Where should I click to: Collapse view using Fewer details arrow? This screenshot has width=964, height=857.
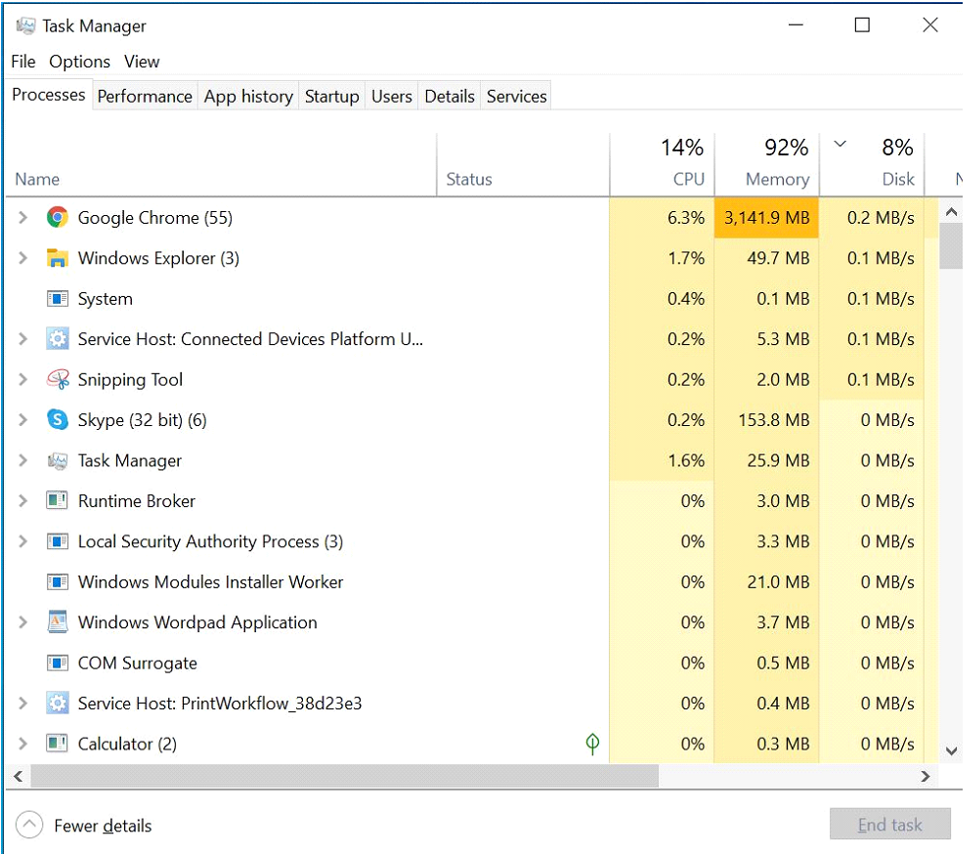[x=29, y=825]
